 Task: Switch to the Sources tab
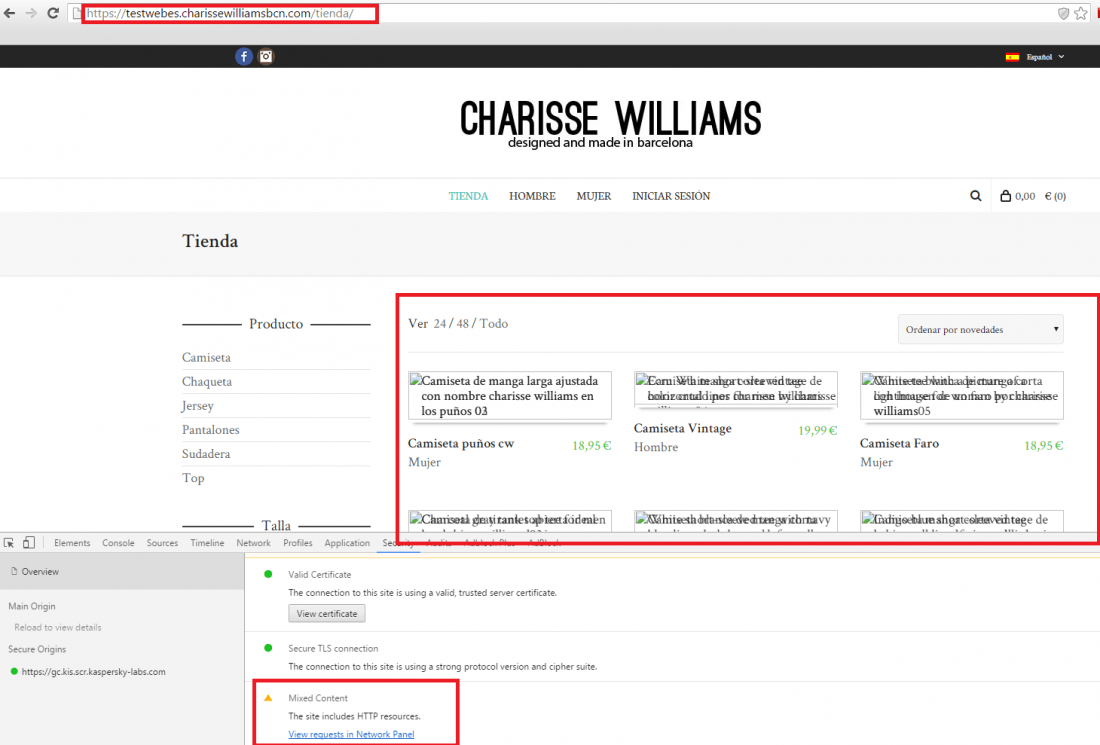click(x=162, y=543)
